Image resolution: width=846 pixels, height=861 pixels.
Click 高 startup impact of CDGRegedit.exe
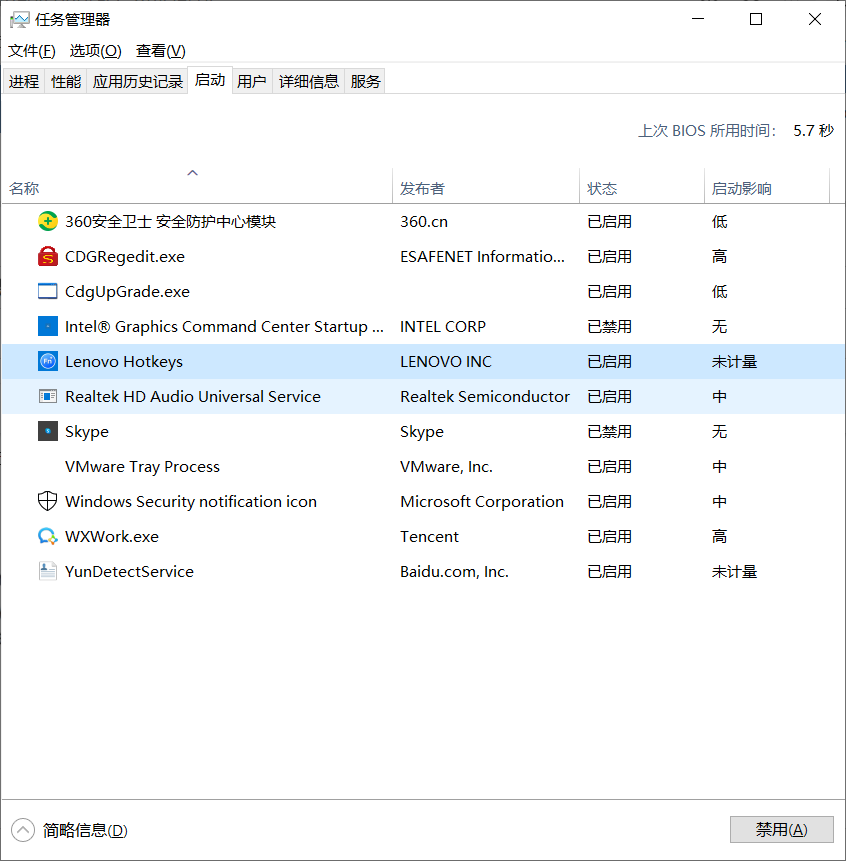click(x=719, y=256)
